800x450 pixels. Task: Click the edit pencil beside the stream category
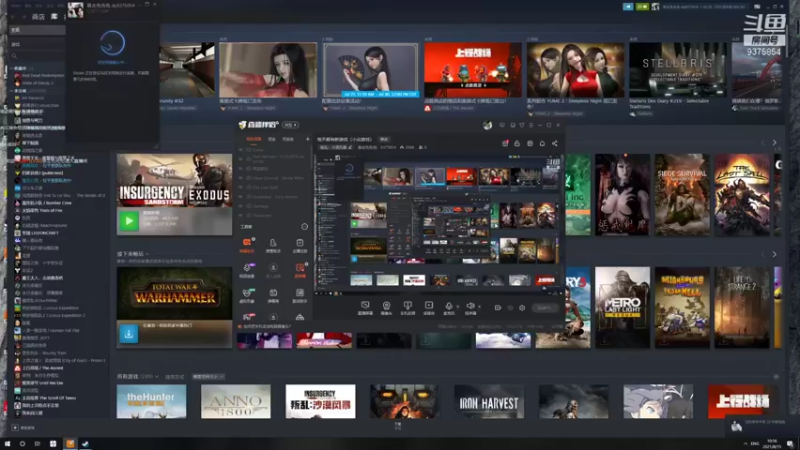[350, 147]
